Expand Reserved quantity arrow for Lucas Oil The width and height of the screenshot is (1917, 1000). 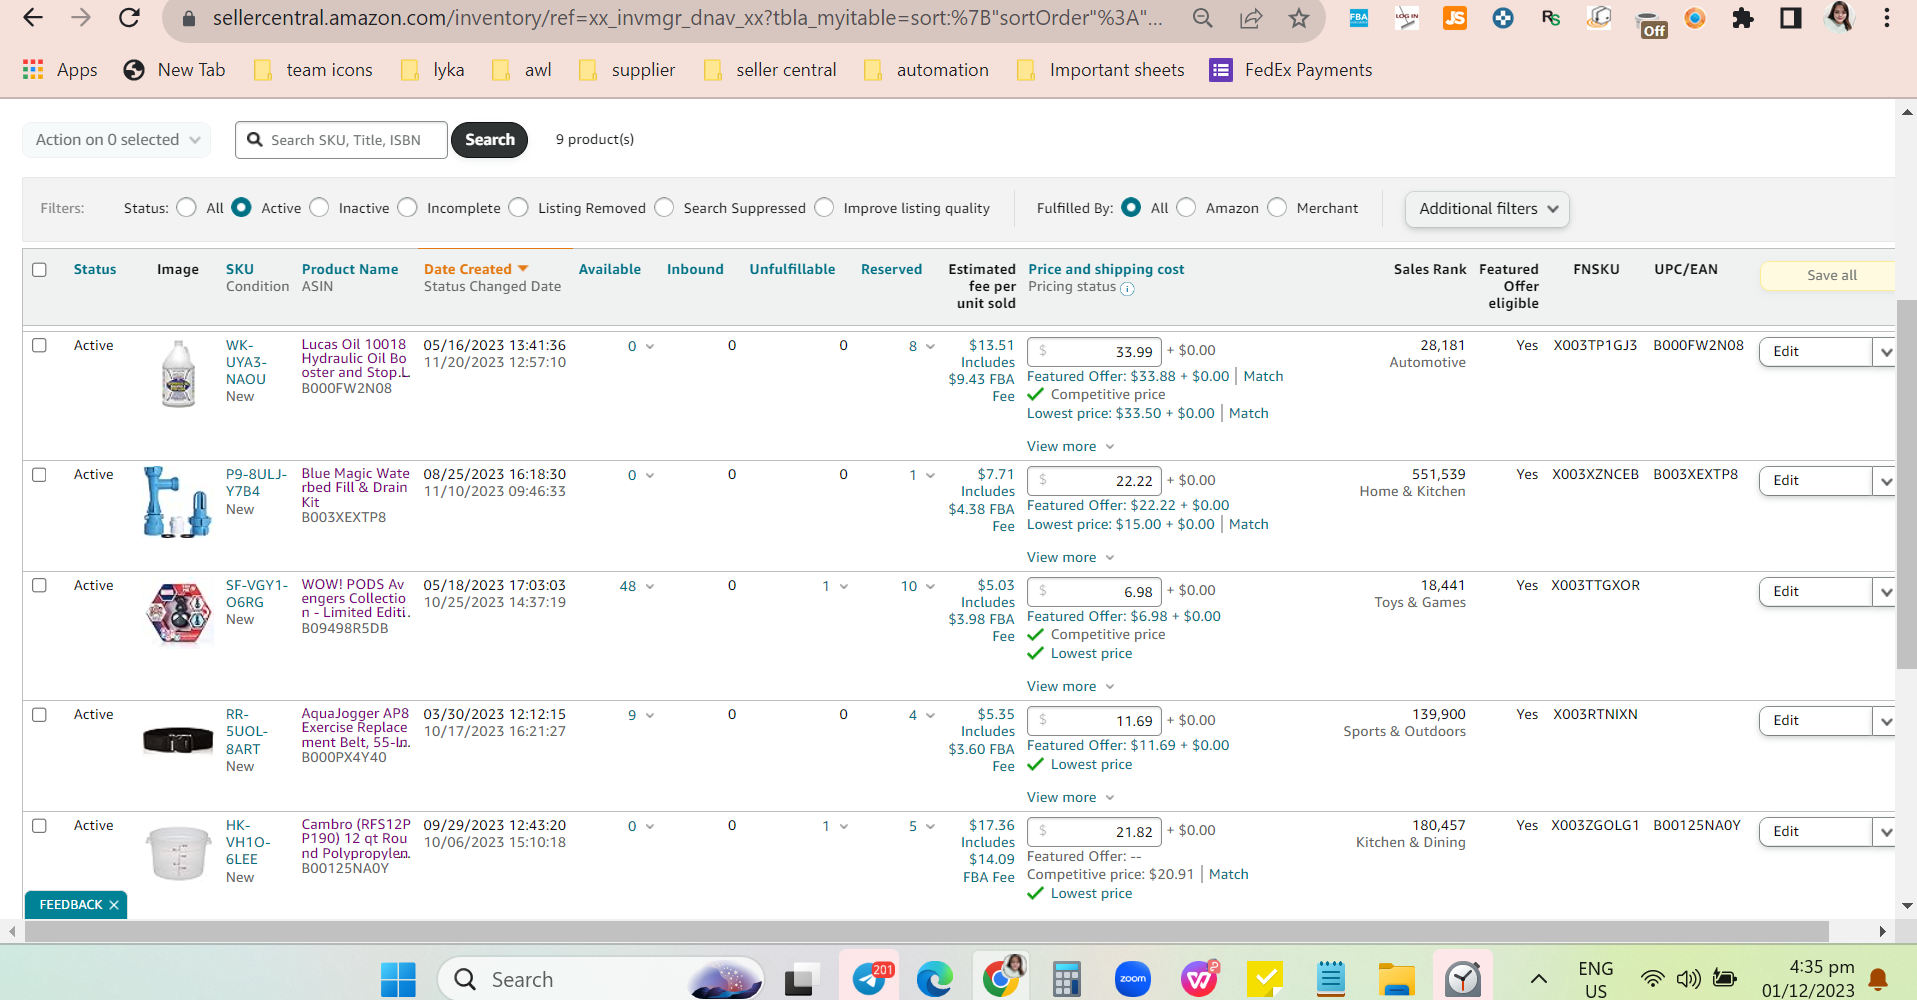coord(931,347)
